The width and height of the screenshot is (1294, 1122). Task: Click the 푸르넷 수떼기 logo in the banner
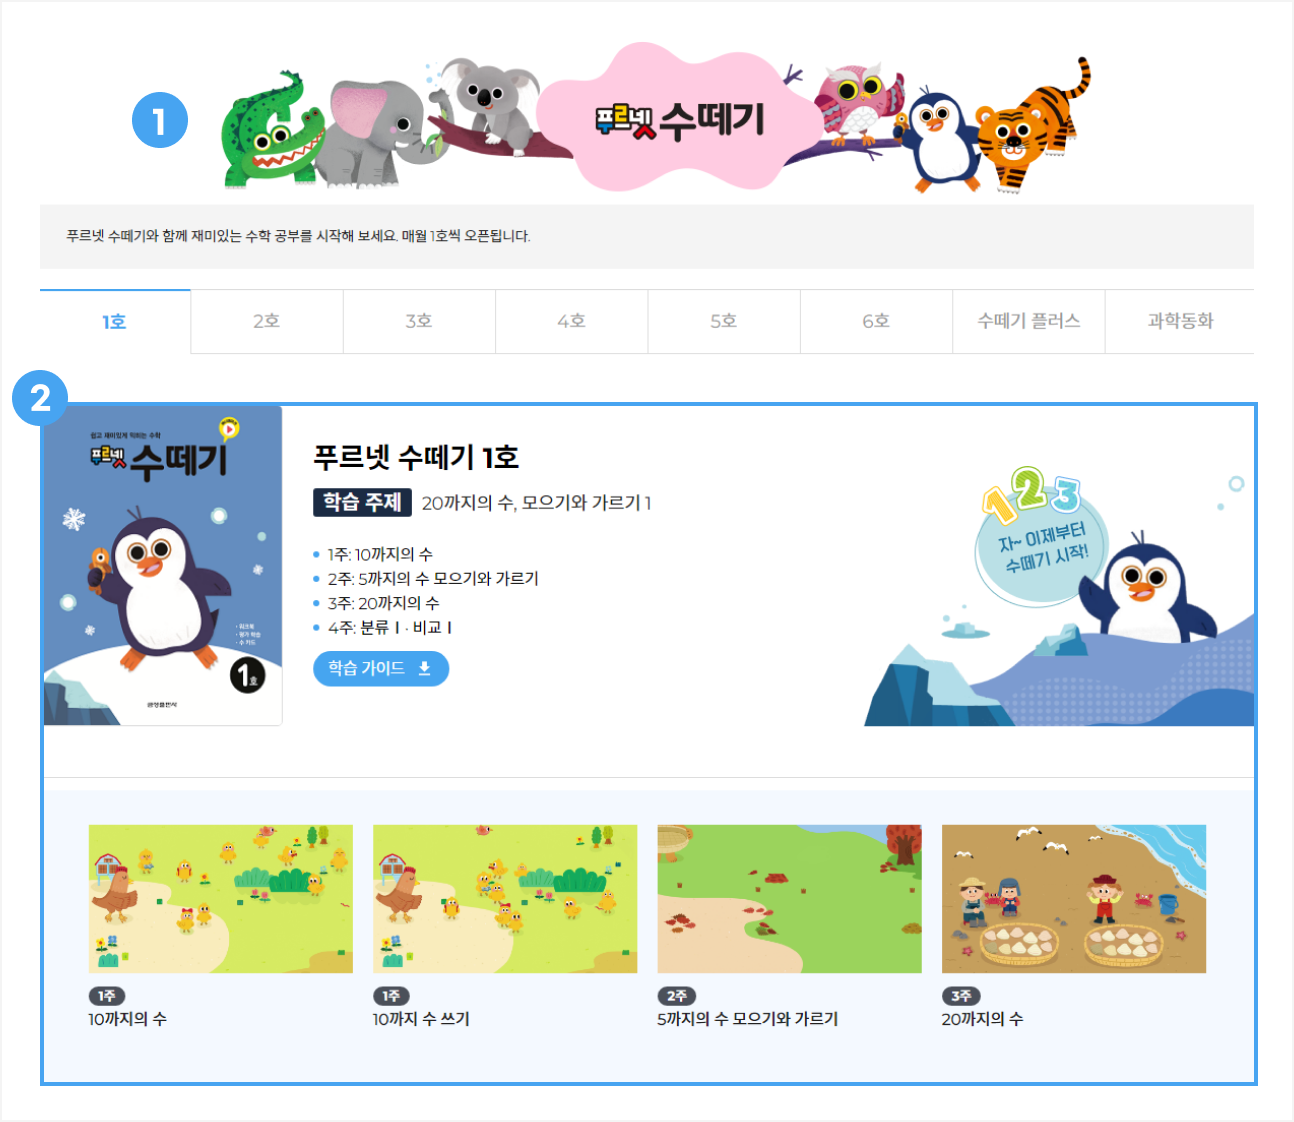coord(681,120)
